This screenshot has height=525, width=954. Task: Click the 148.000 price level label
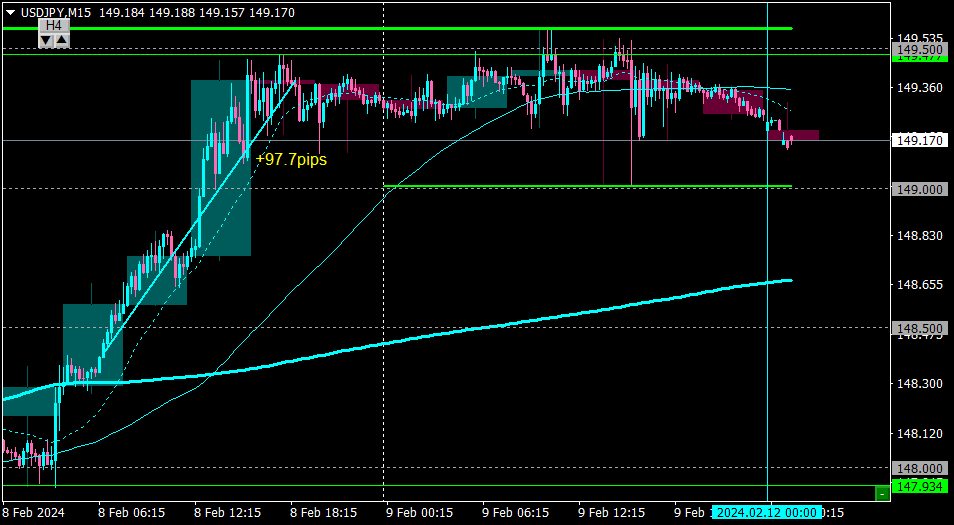[x=920, y=468]
